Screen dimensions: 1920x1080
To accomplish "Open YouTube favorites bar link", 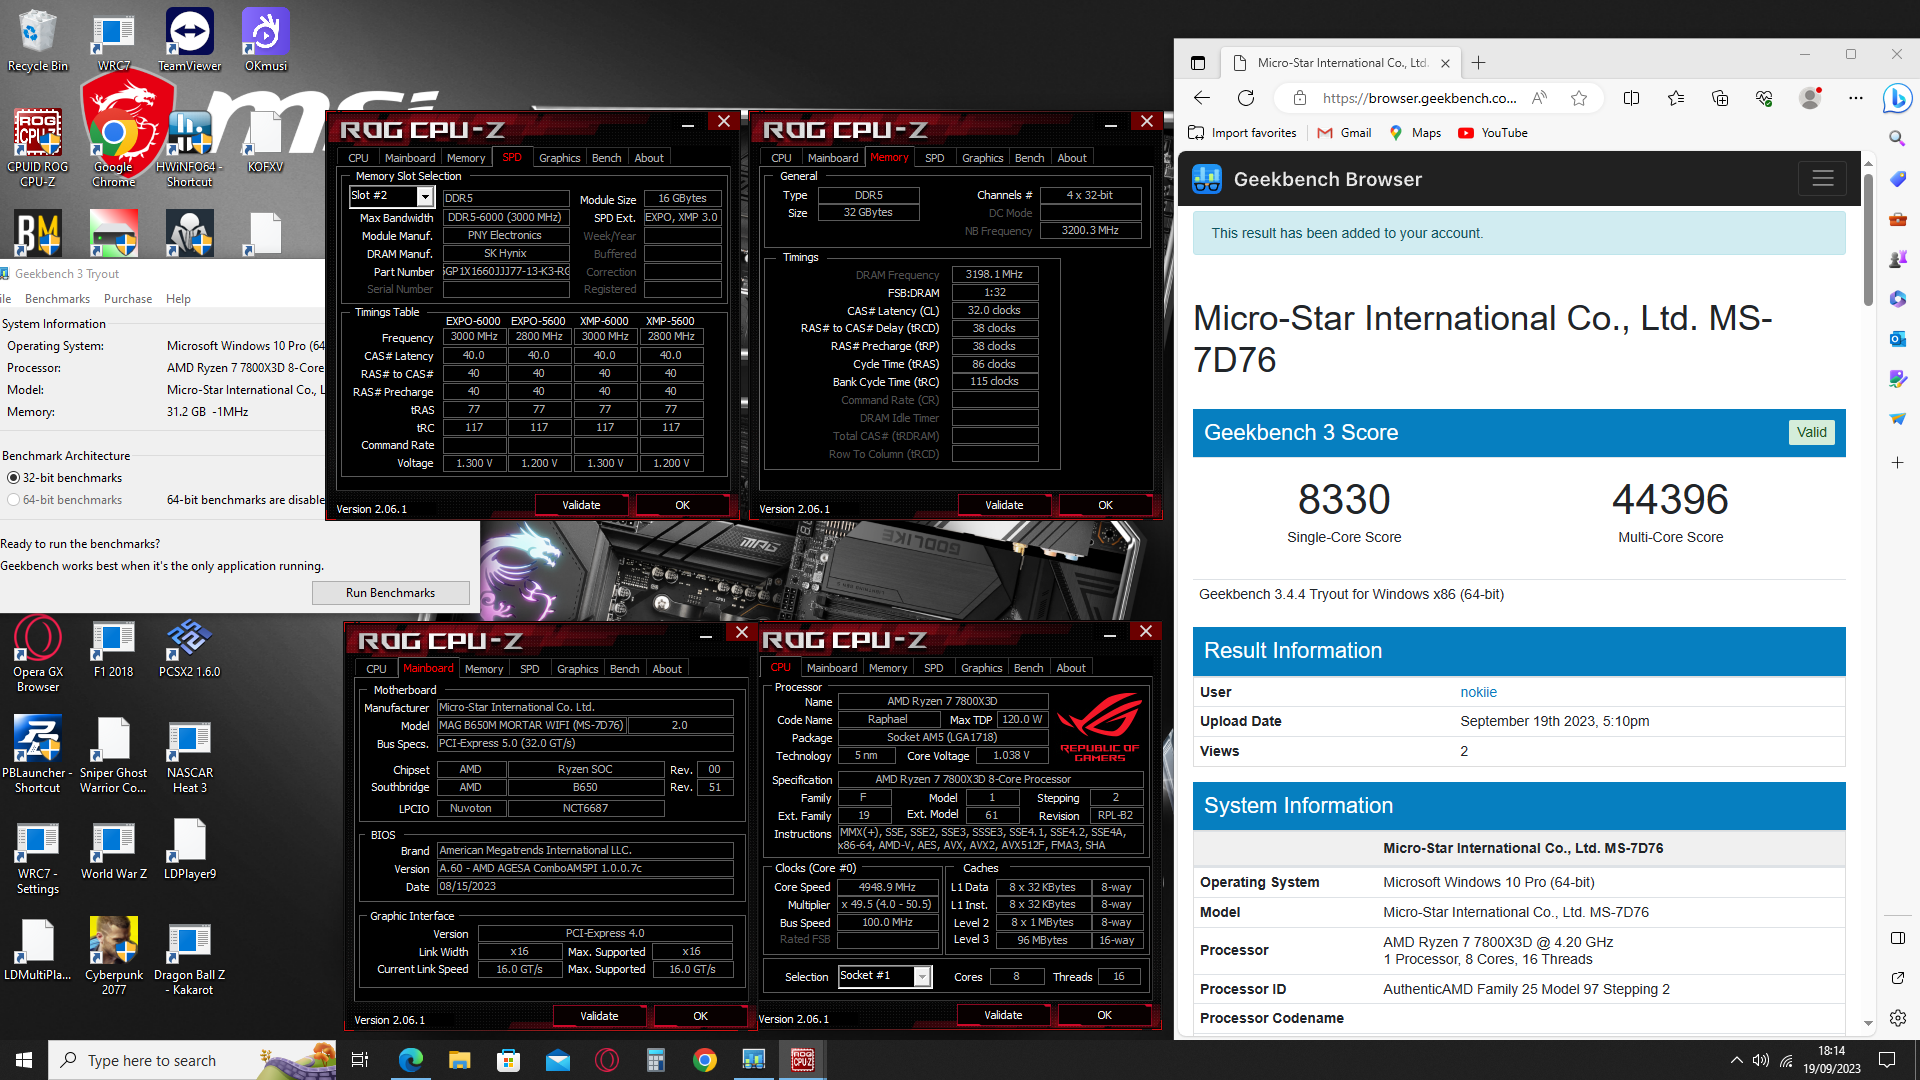I will pos(1493,133).
